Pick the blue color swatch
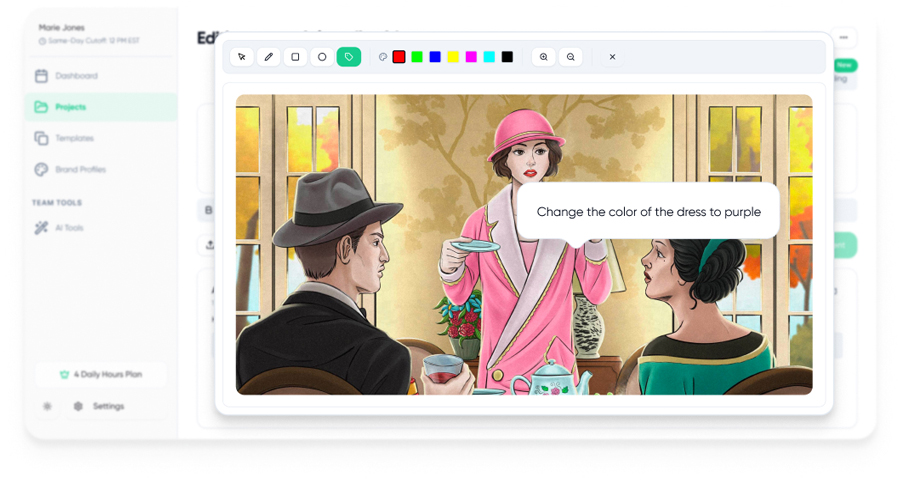900x480 pixels. pyautogui.click(x=435, y=57)
